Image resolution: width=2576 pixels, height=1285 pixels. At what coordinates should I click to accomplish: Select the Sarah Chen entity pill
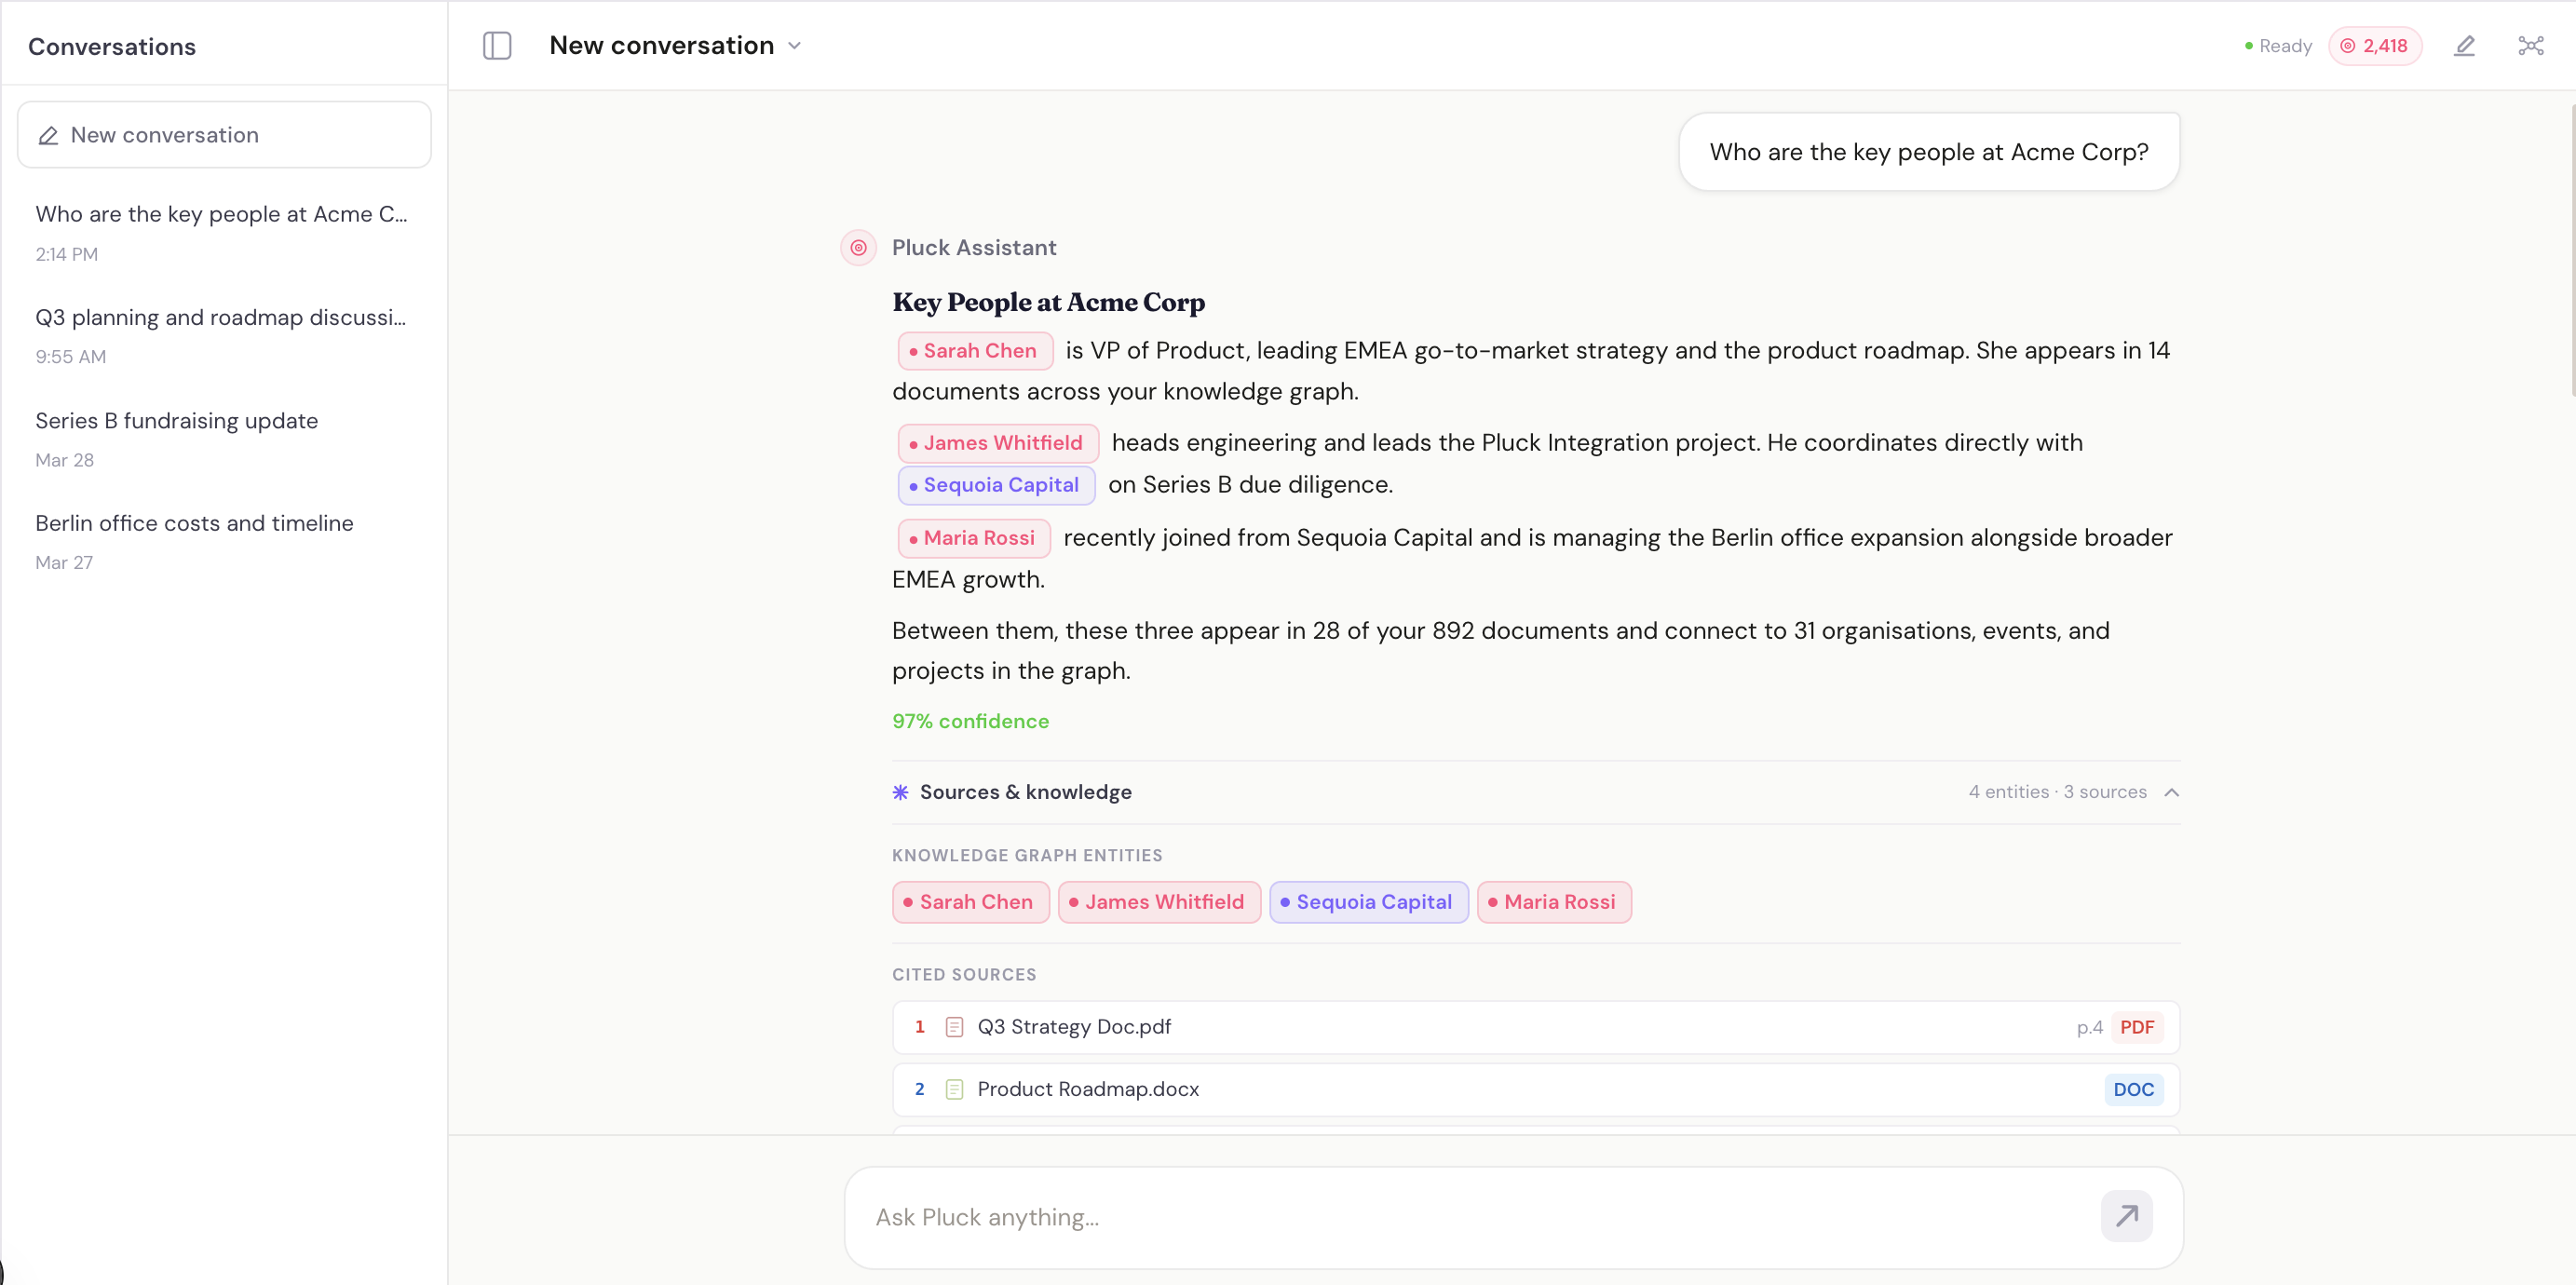969,901
